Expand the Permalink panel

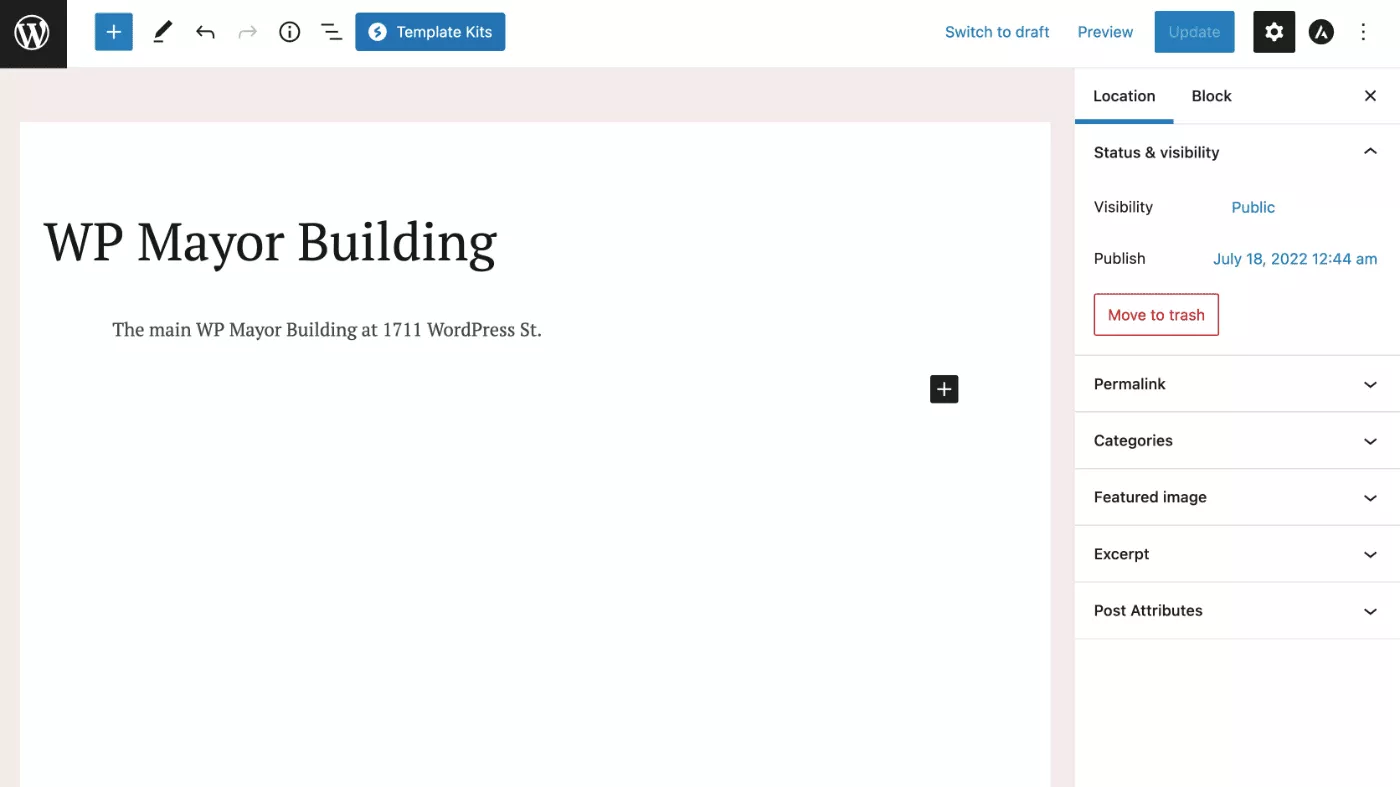[1237, 384]
